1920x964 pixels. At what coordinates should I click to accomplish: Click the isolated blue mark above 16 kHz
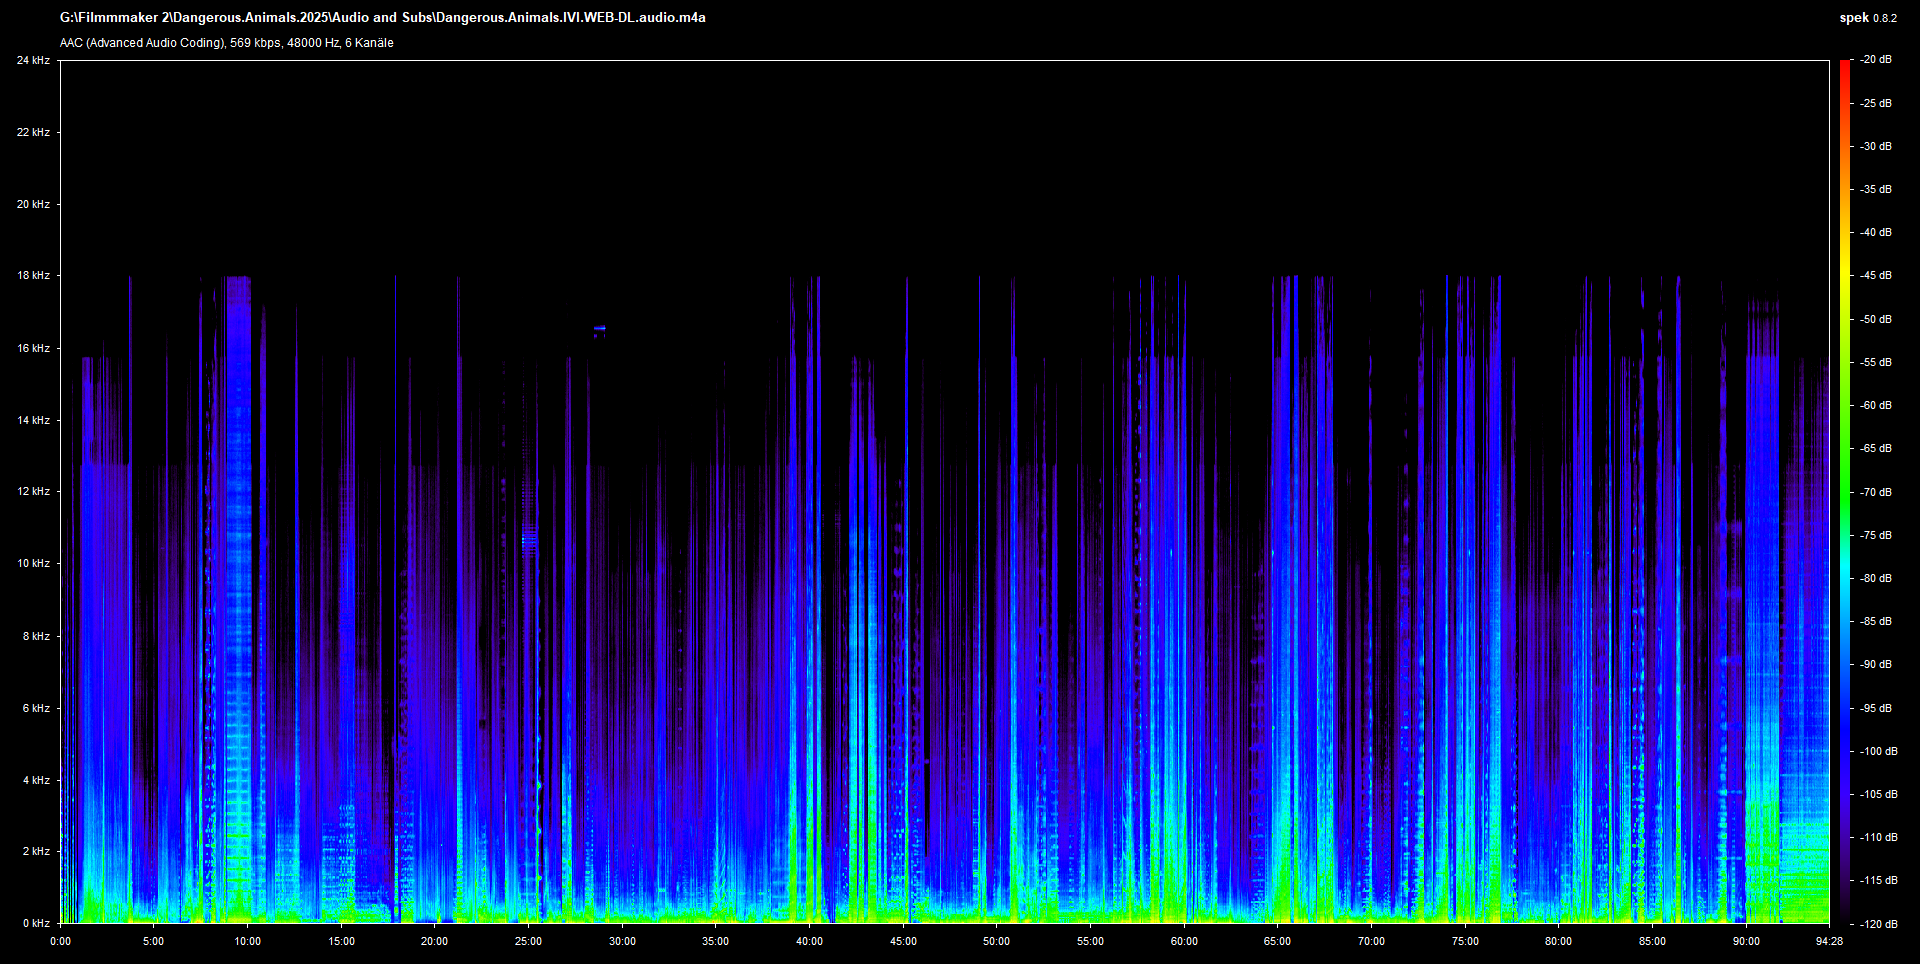[599, 328]
